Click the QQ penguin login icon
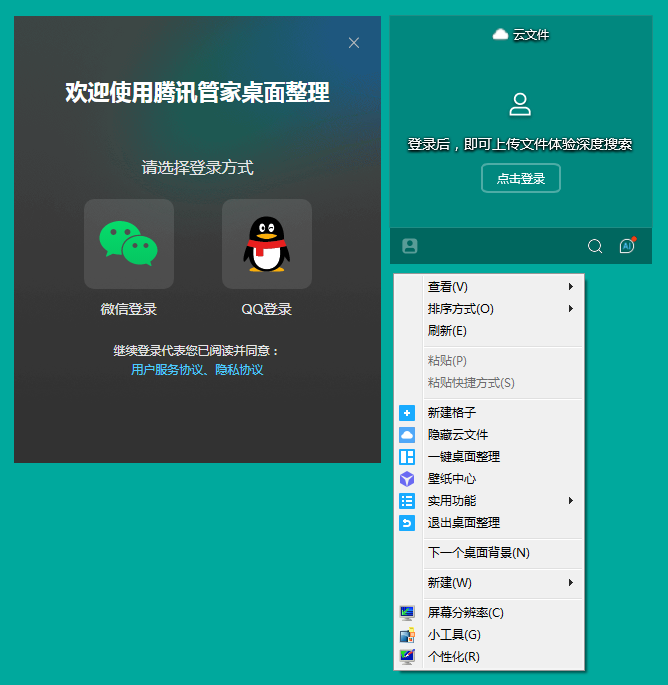Viewport: 668px width, 685px height. click(x=266, y=243)
